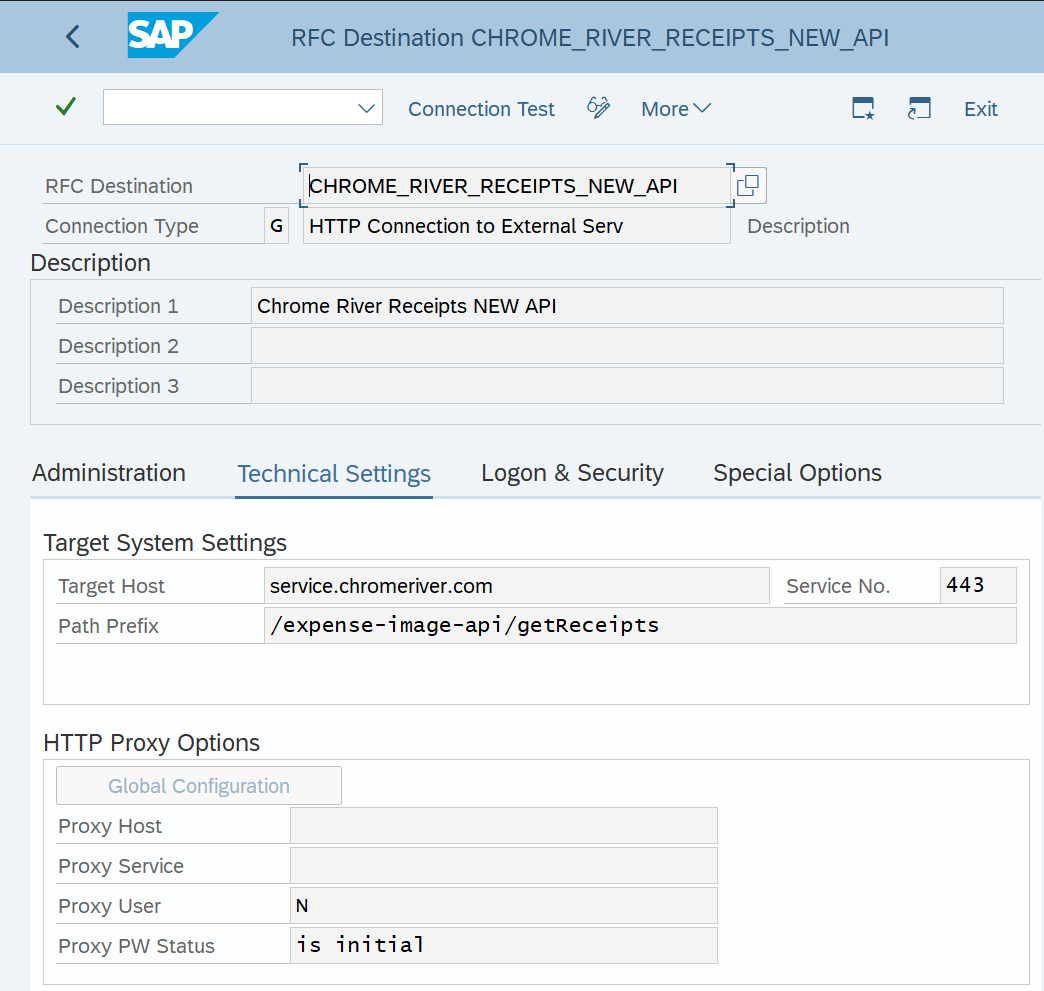Click the Description 1 text field
The height and width of the screenshot is (991, 1044).
coord(626,306)
